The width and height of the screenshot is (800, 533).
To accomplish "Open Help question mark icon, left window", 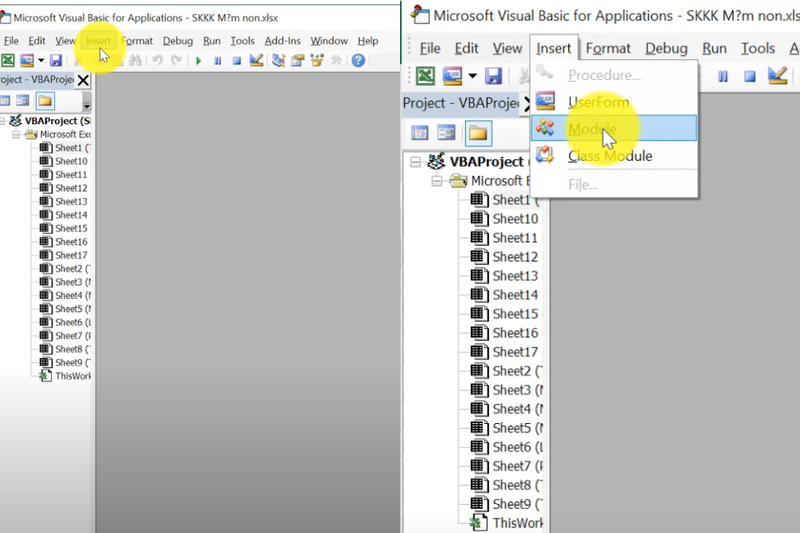I will point(358,61).
